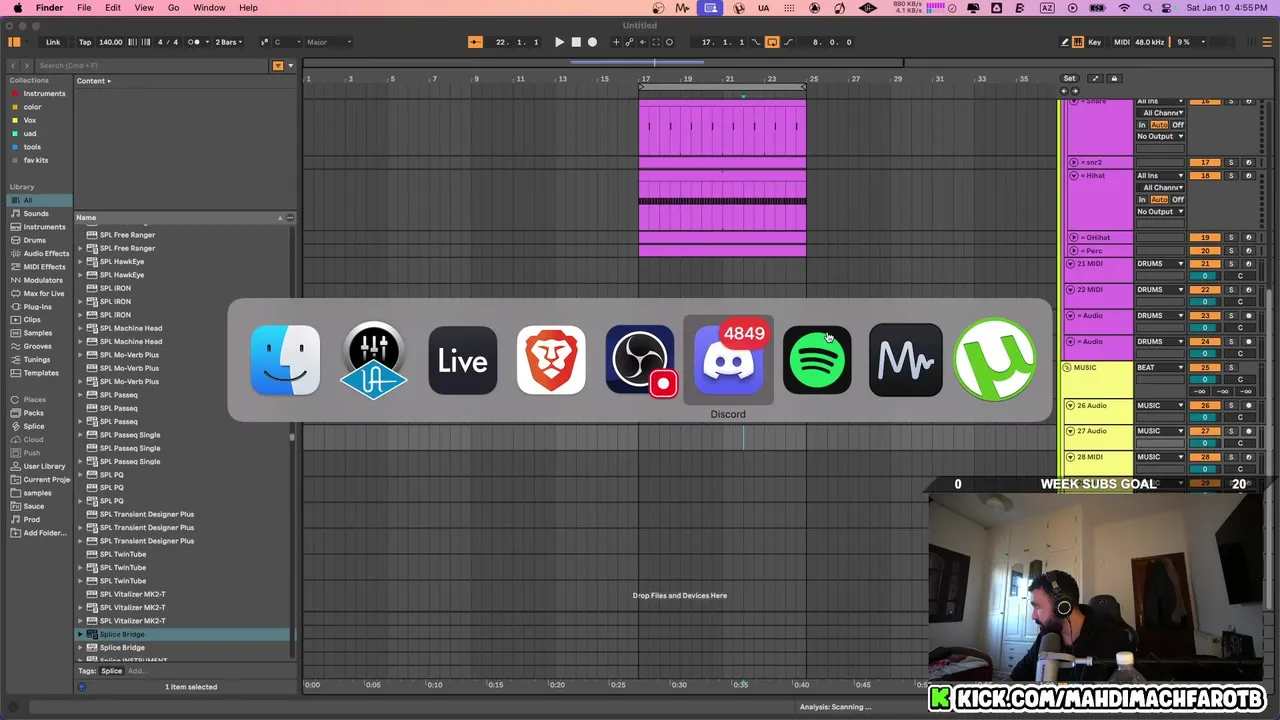The height and width of the screenshot is (720, 1280).
Task: Click the Tap tempo button
Action: [x=85, y=42]
